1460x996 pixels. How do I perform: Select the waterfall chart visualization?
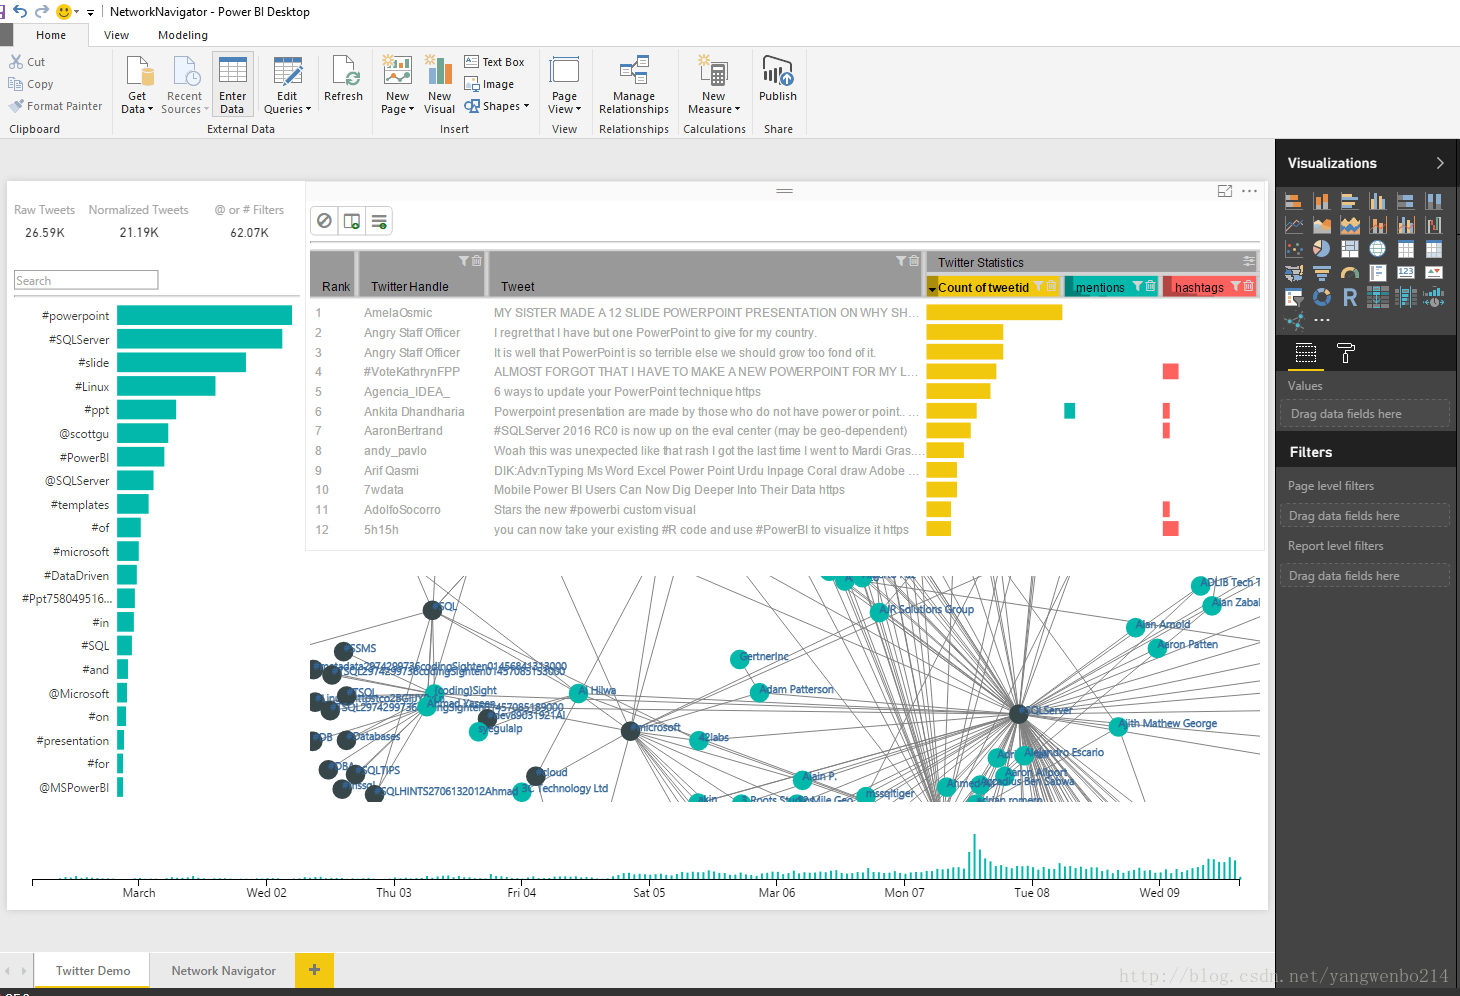click(1434, 225)
